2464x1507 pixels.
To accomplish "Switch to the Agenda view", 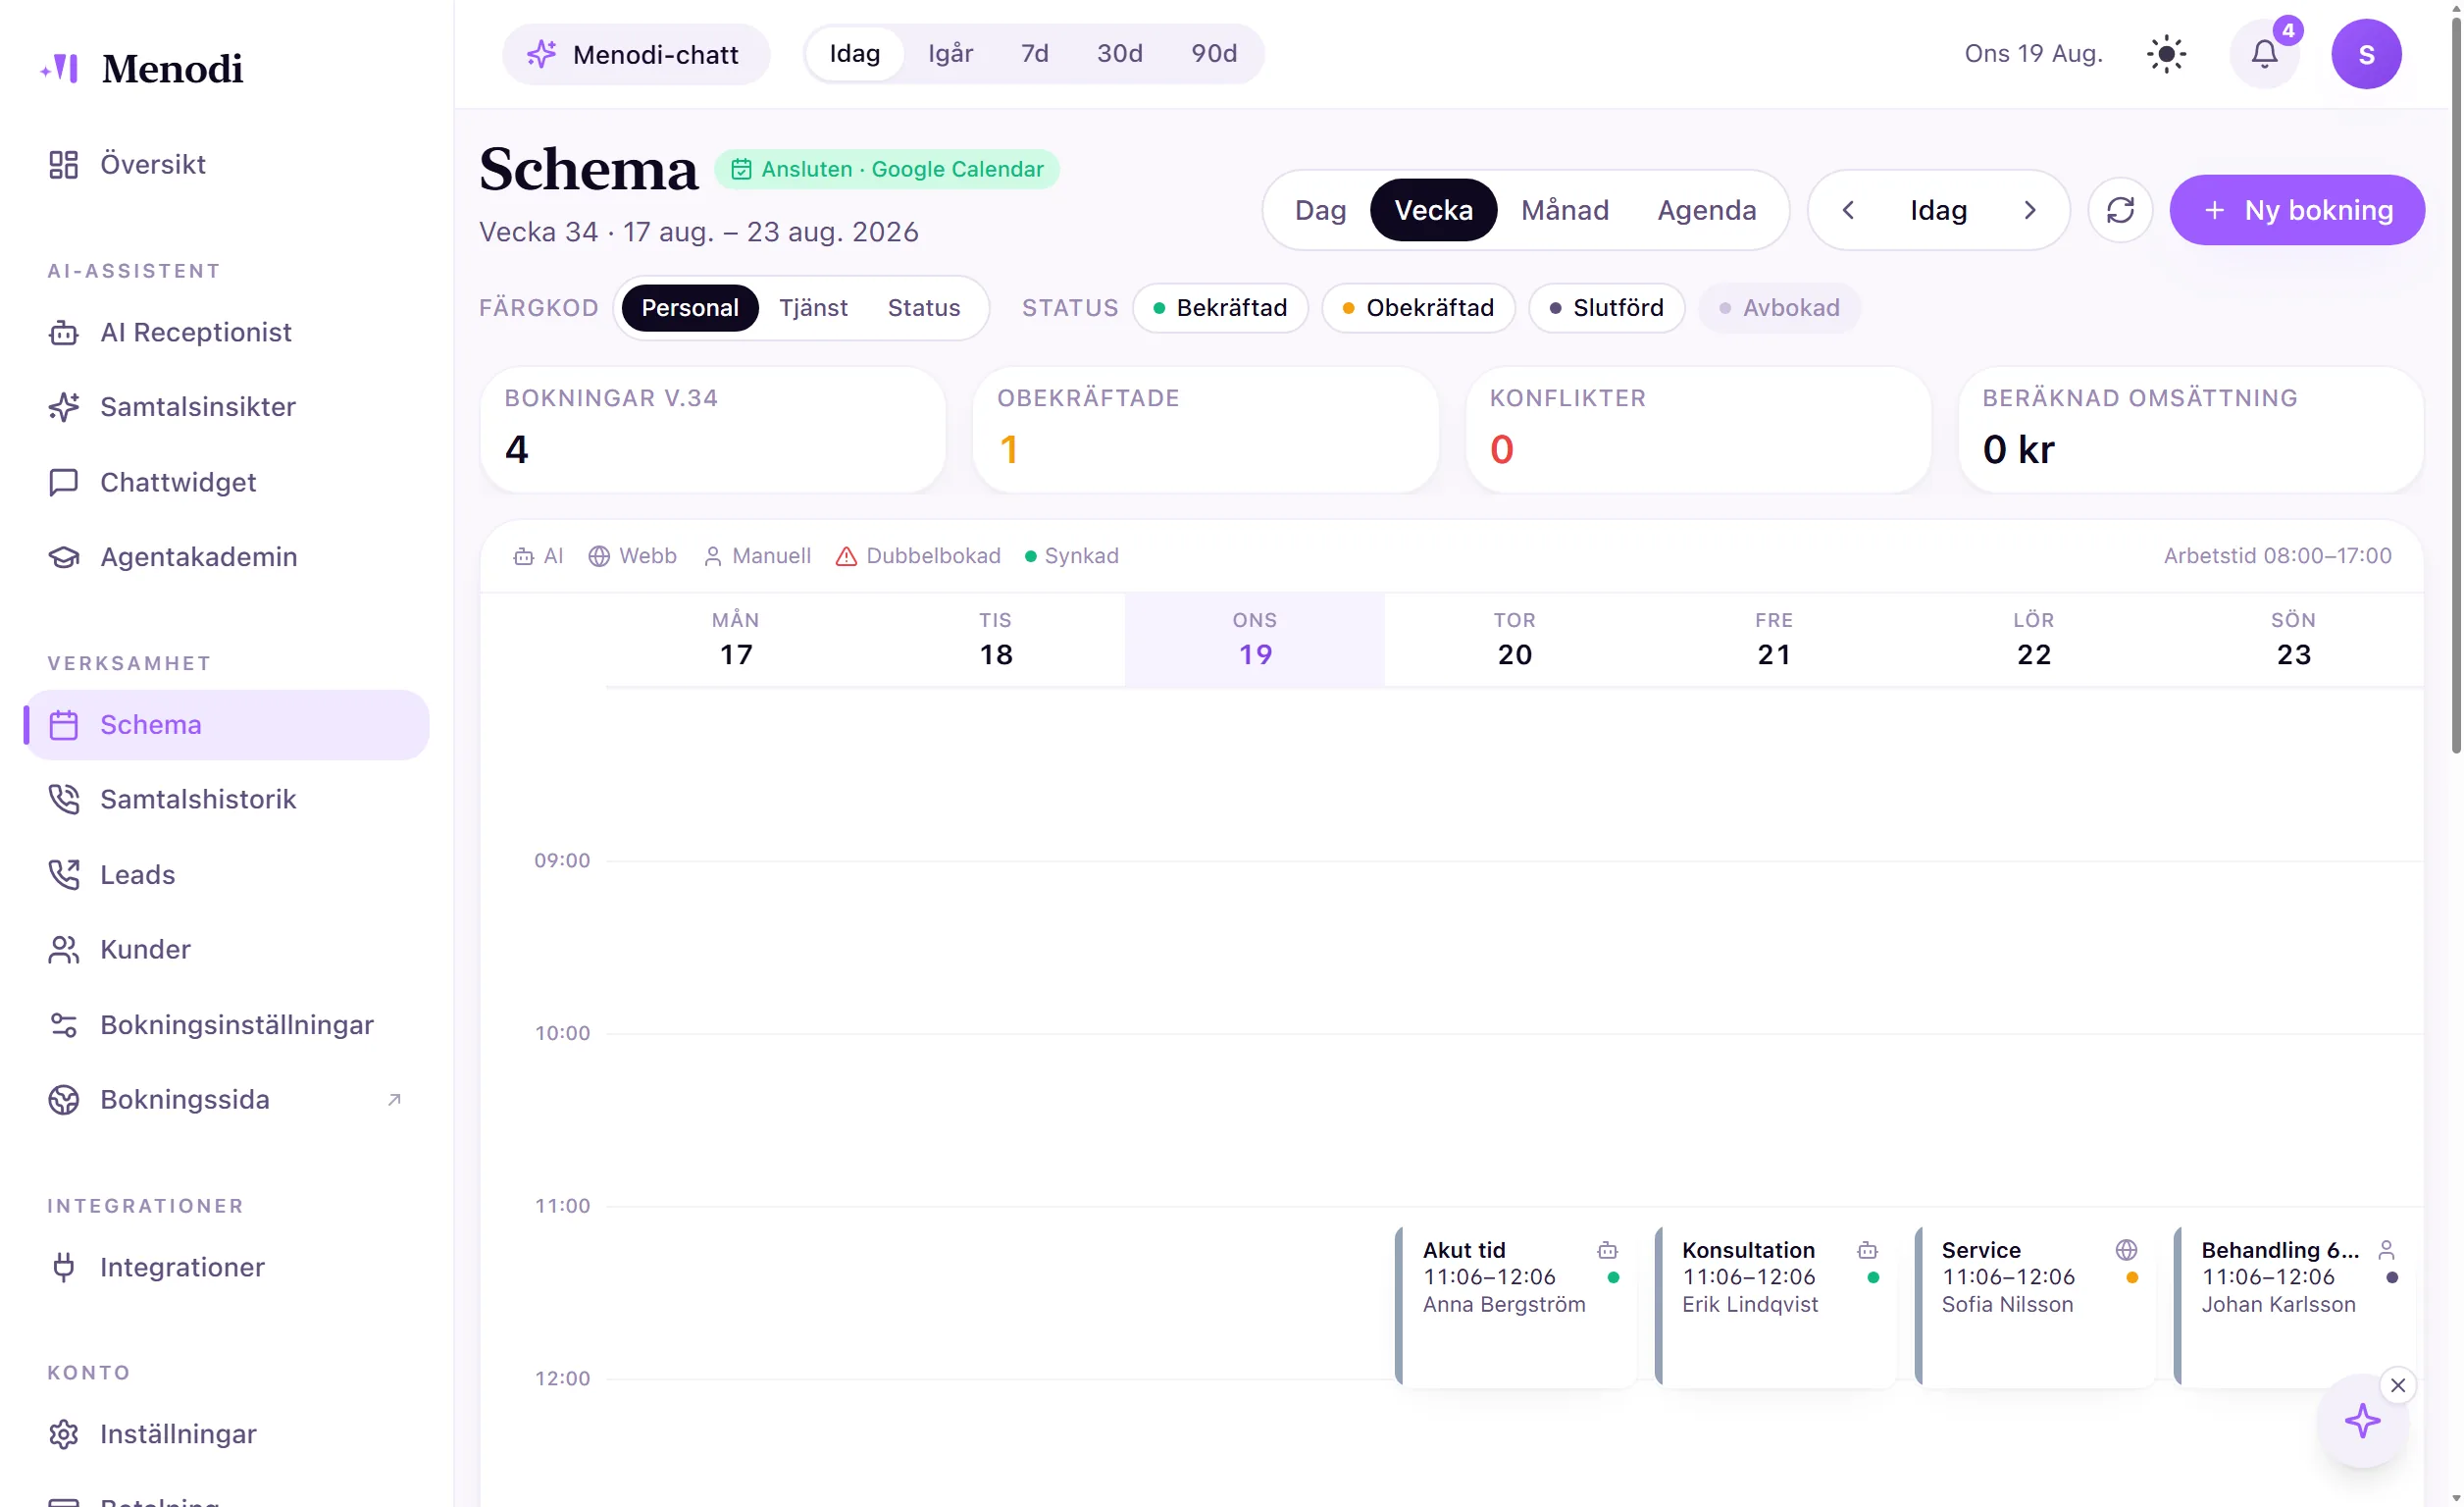I will (x=1706, y=210).
